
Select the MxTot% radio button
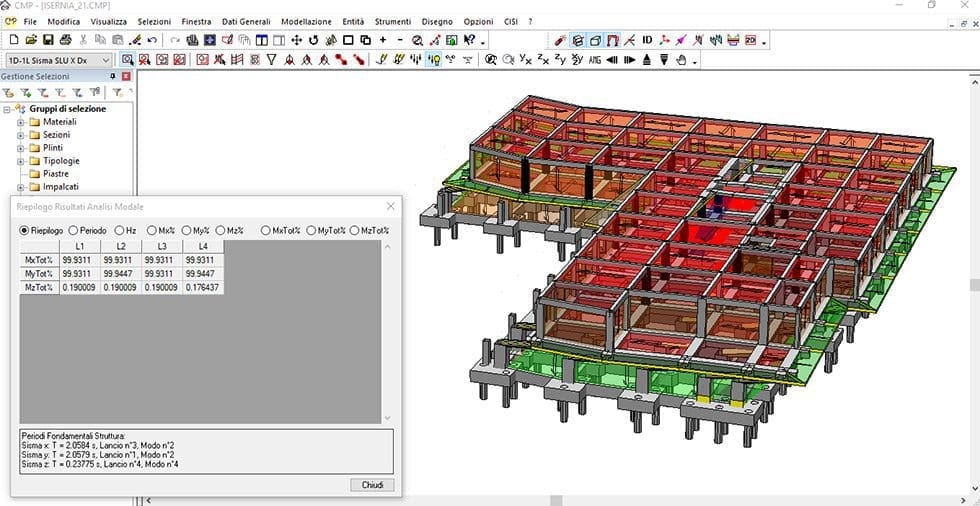[266, 230]
